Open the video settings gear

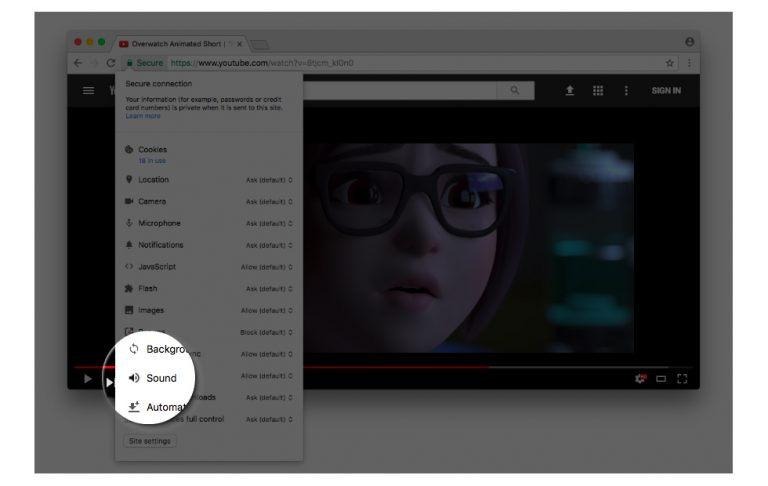[x=640, y=379]
